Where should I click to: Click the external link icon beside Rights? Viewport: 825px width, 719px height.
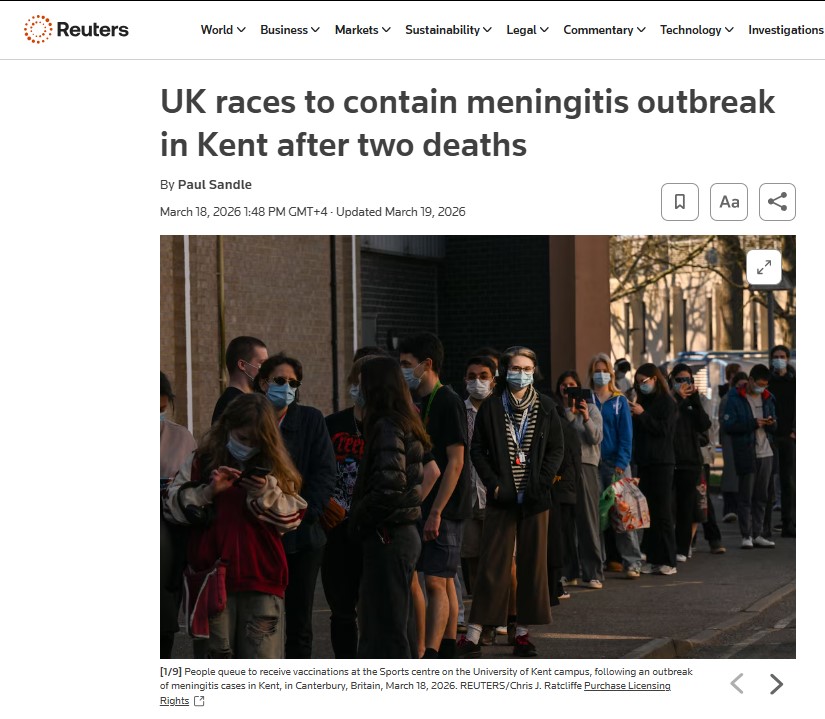click(199, 701)
